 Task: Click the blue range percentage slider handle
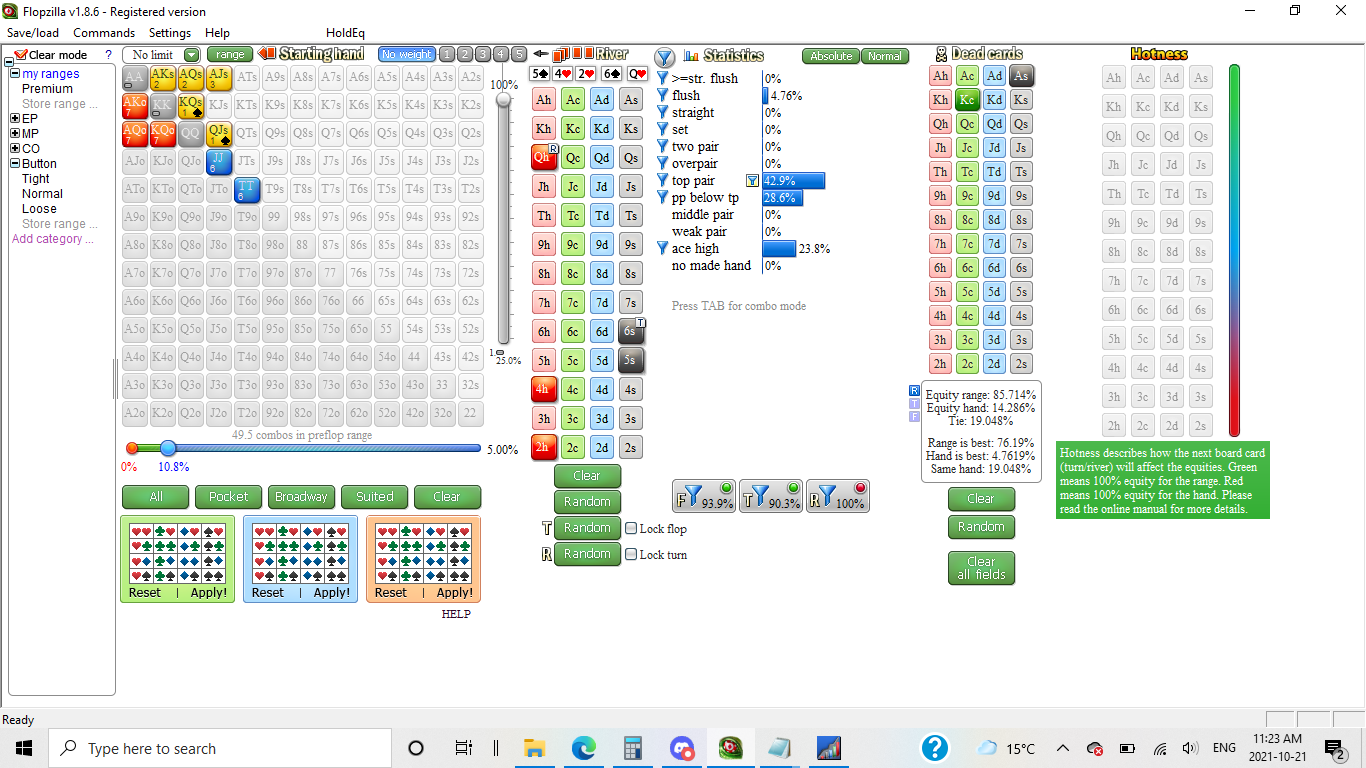[x=168, y=449]
